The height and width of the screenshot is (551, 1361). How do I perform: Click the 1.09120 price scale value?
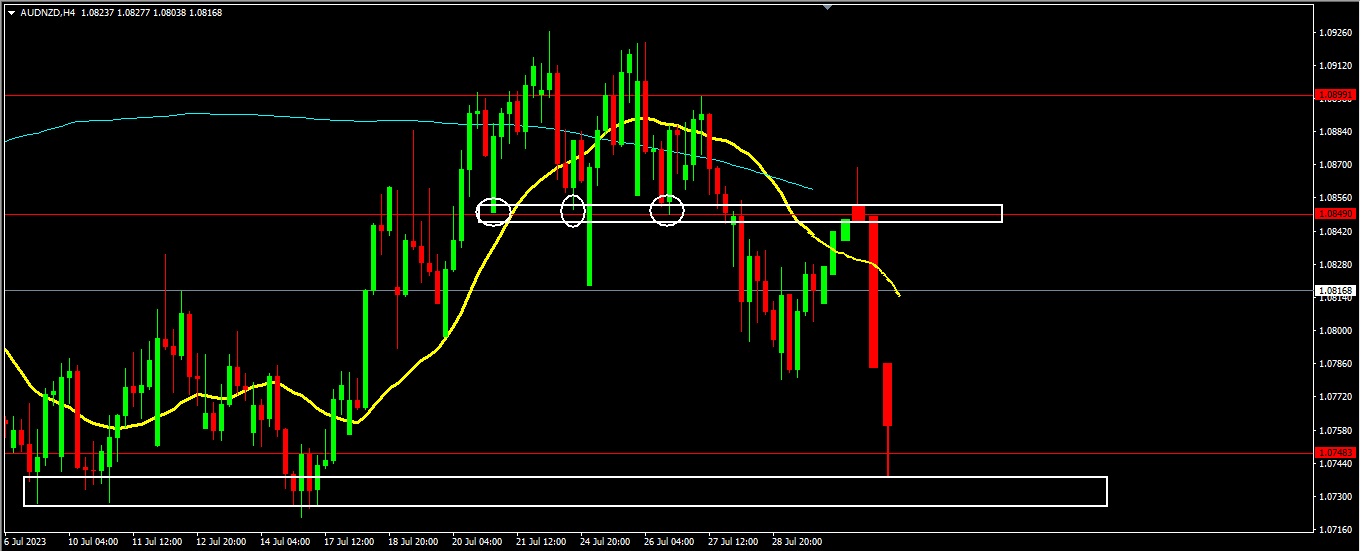coord(1336,65)
